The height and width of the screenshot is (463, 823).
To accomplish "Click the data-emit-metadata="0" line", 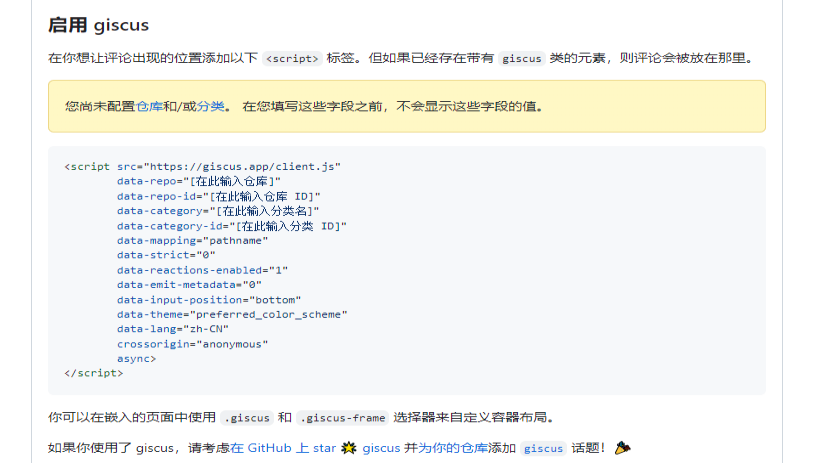I will [x=189, y=285].
